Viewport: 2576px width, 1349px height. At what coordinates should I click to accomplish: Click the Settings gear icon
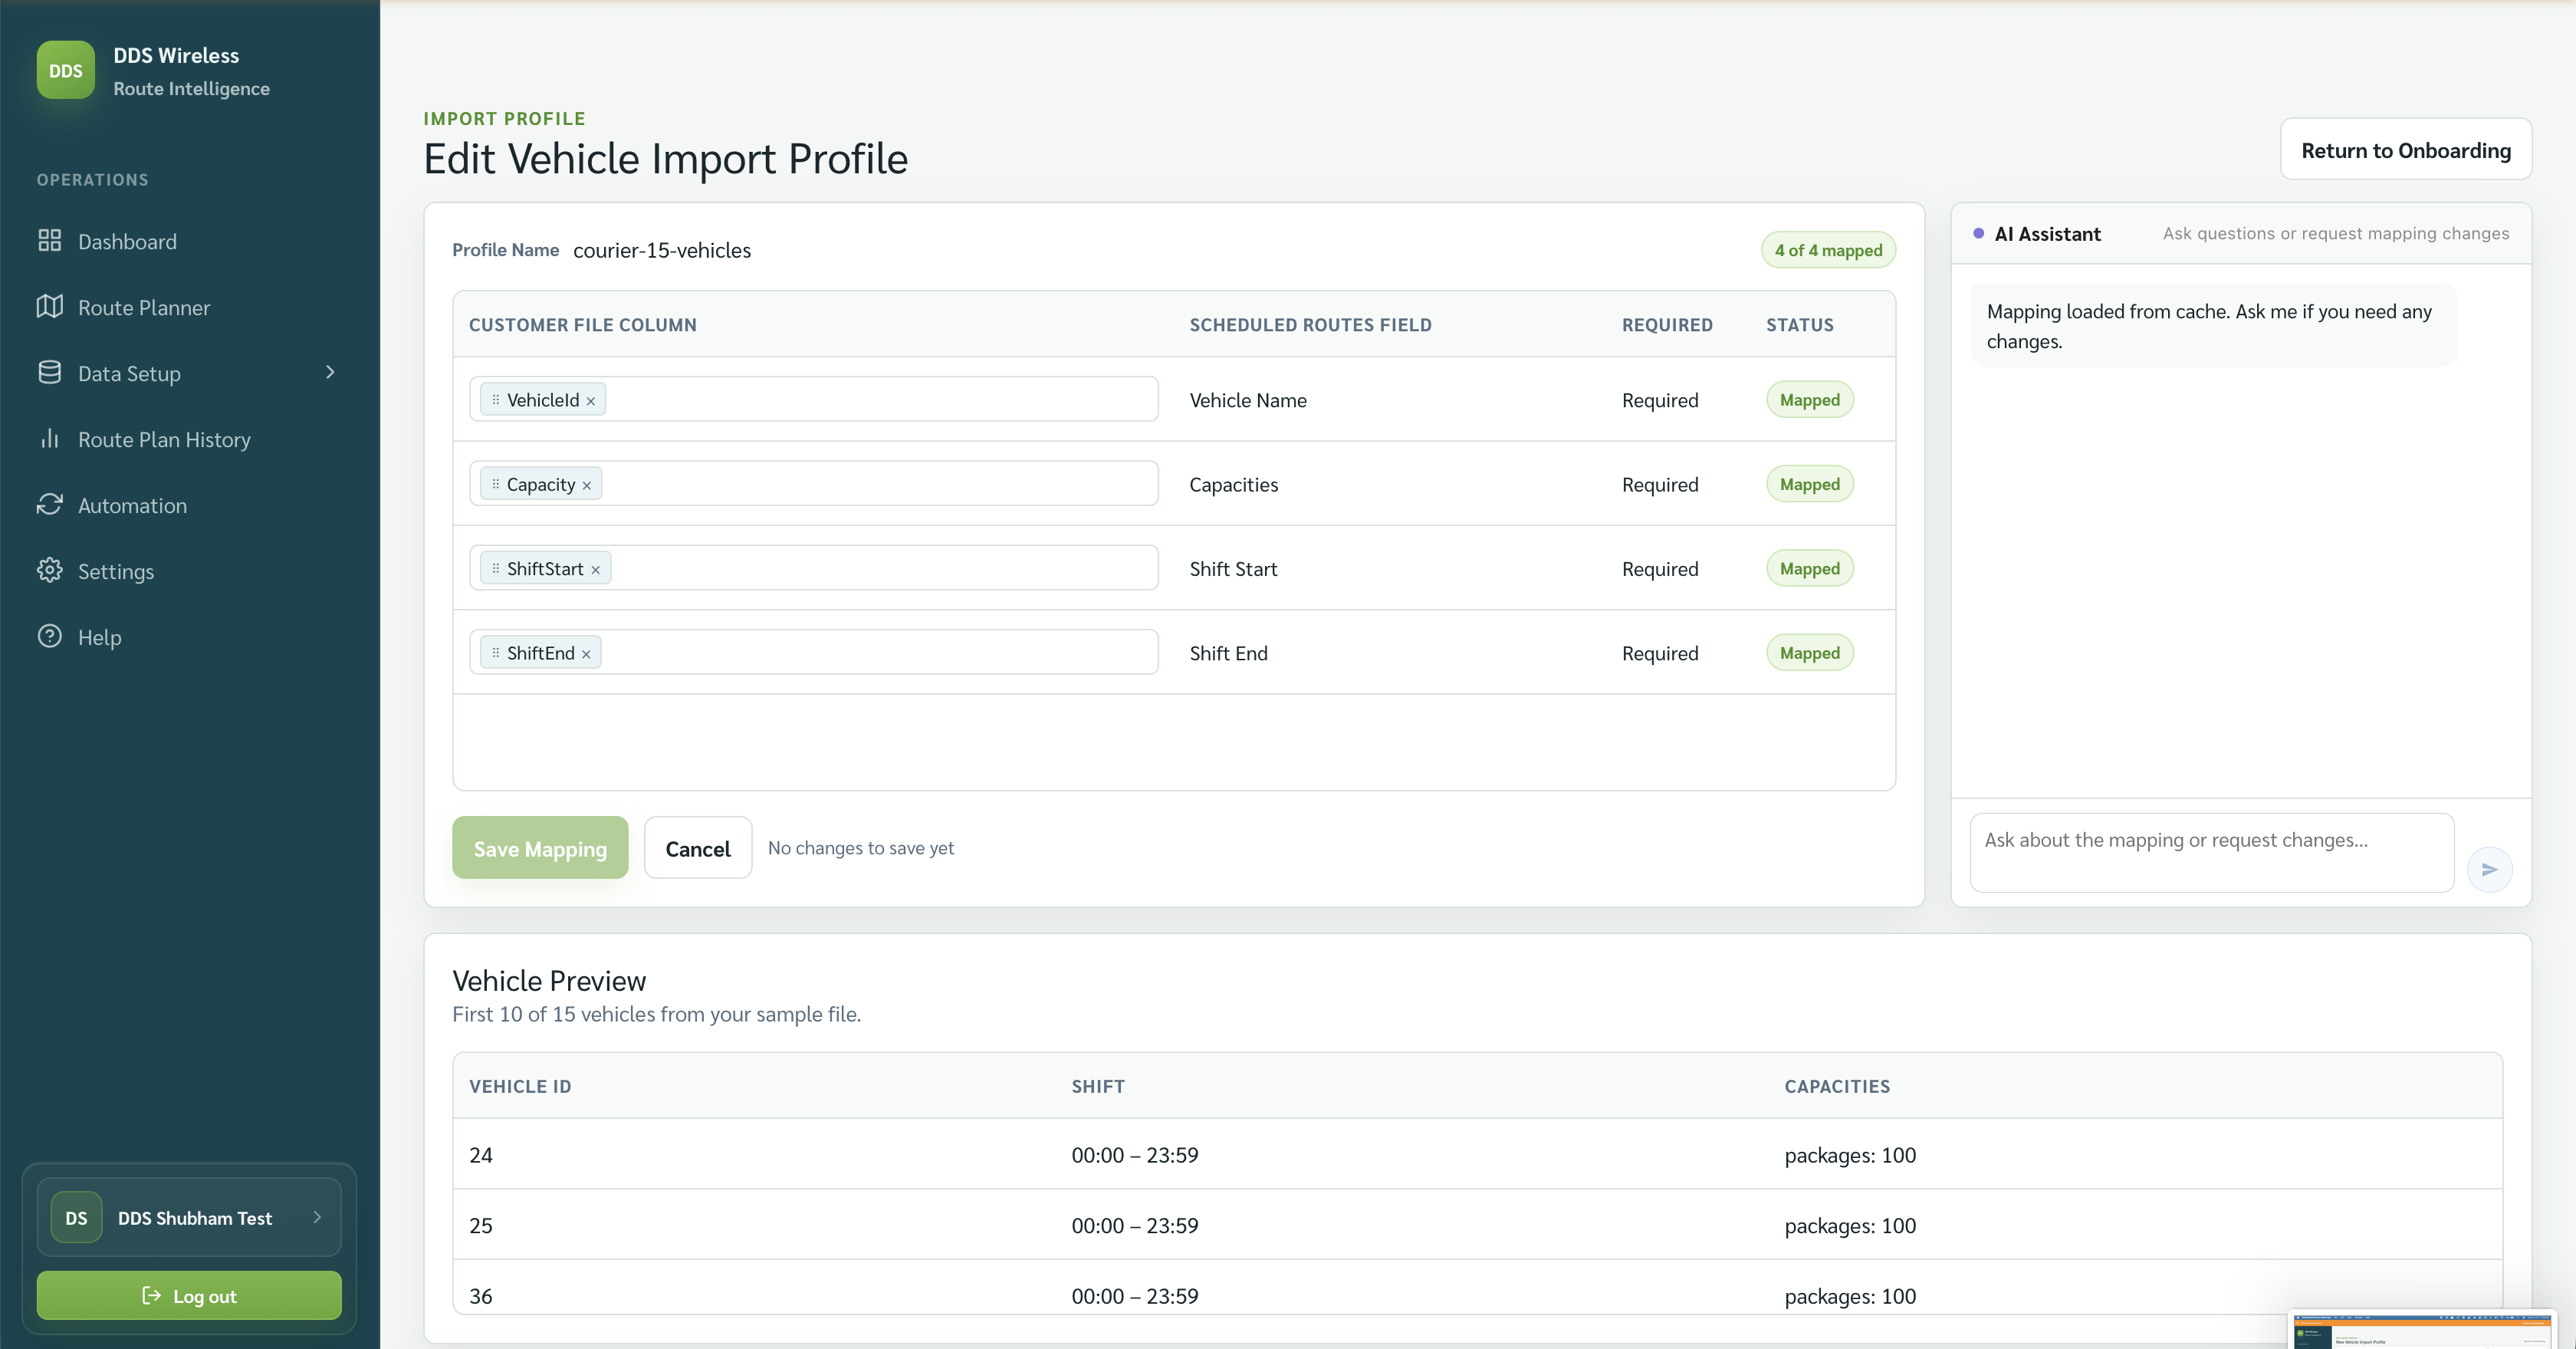pyautogui.click(x=49, y=571)
